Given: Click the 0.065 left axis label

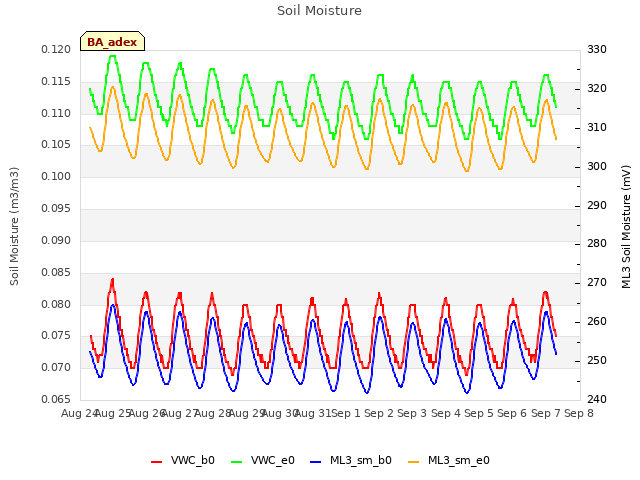Looking at the screenshot, I should tap(56, 399).
